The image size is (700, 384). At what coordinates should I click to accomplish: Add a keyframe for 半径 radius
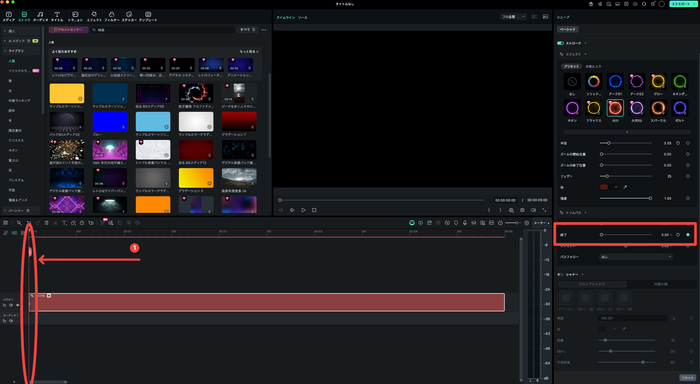(x=688, y=143)
